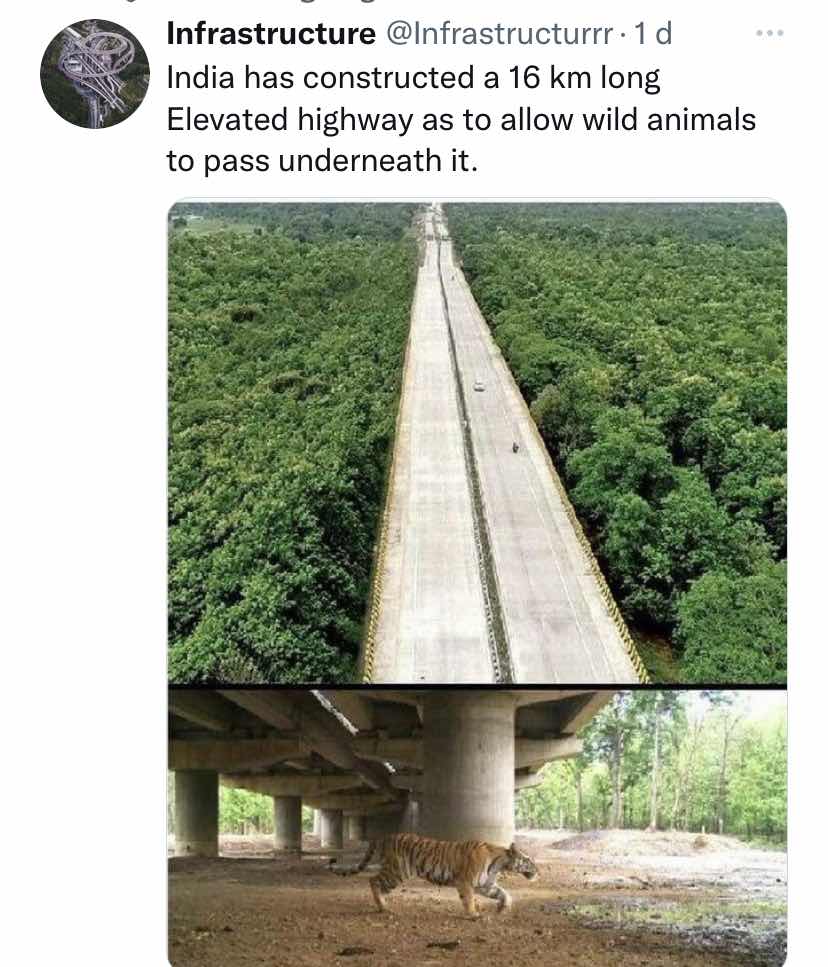
Task: Click the motorcycle on the highway lane
Action: click(515, 446)
